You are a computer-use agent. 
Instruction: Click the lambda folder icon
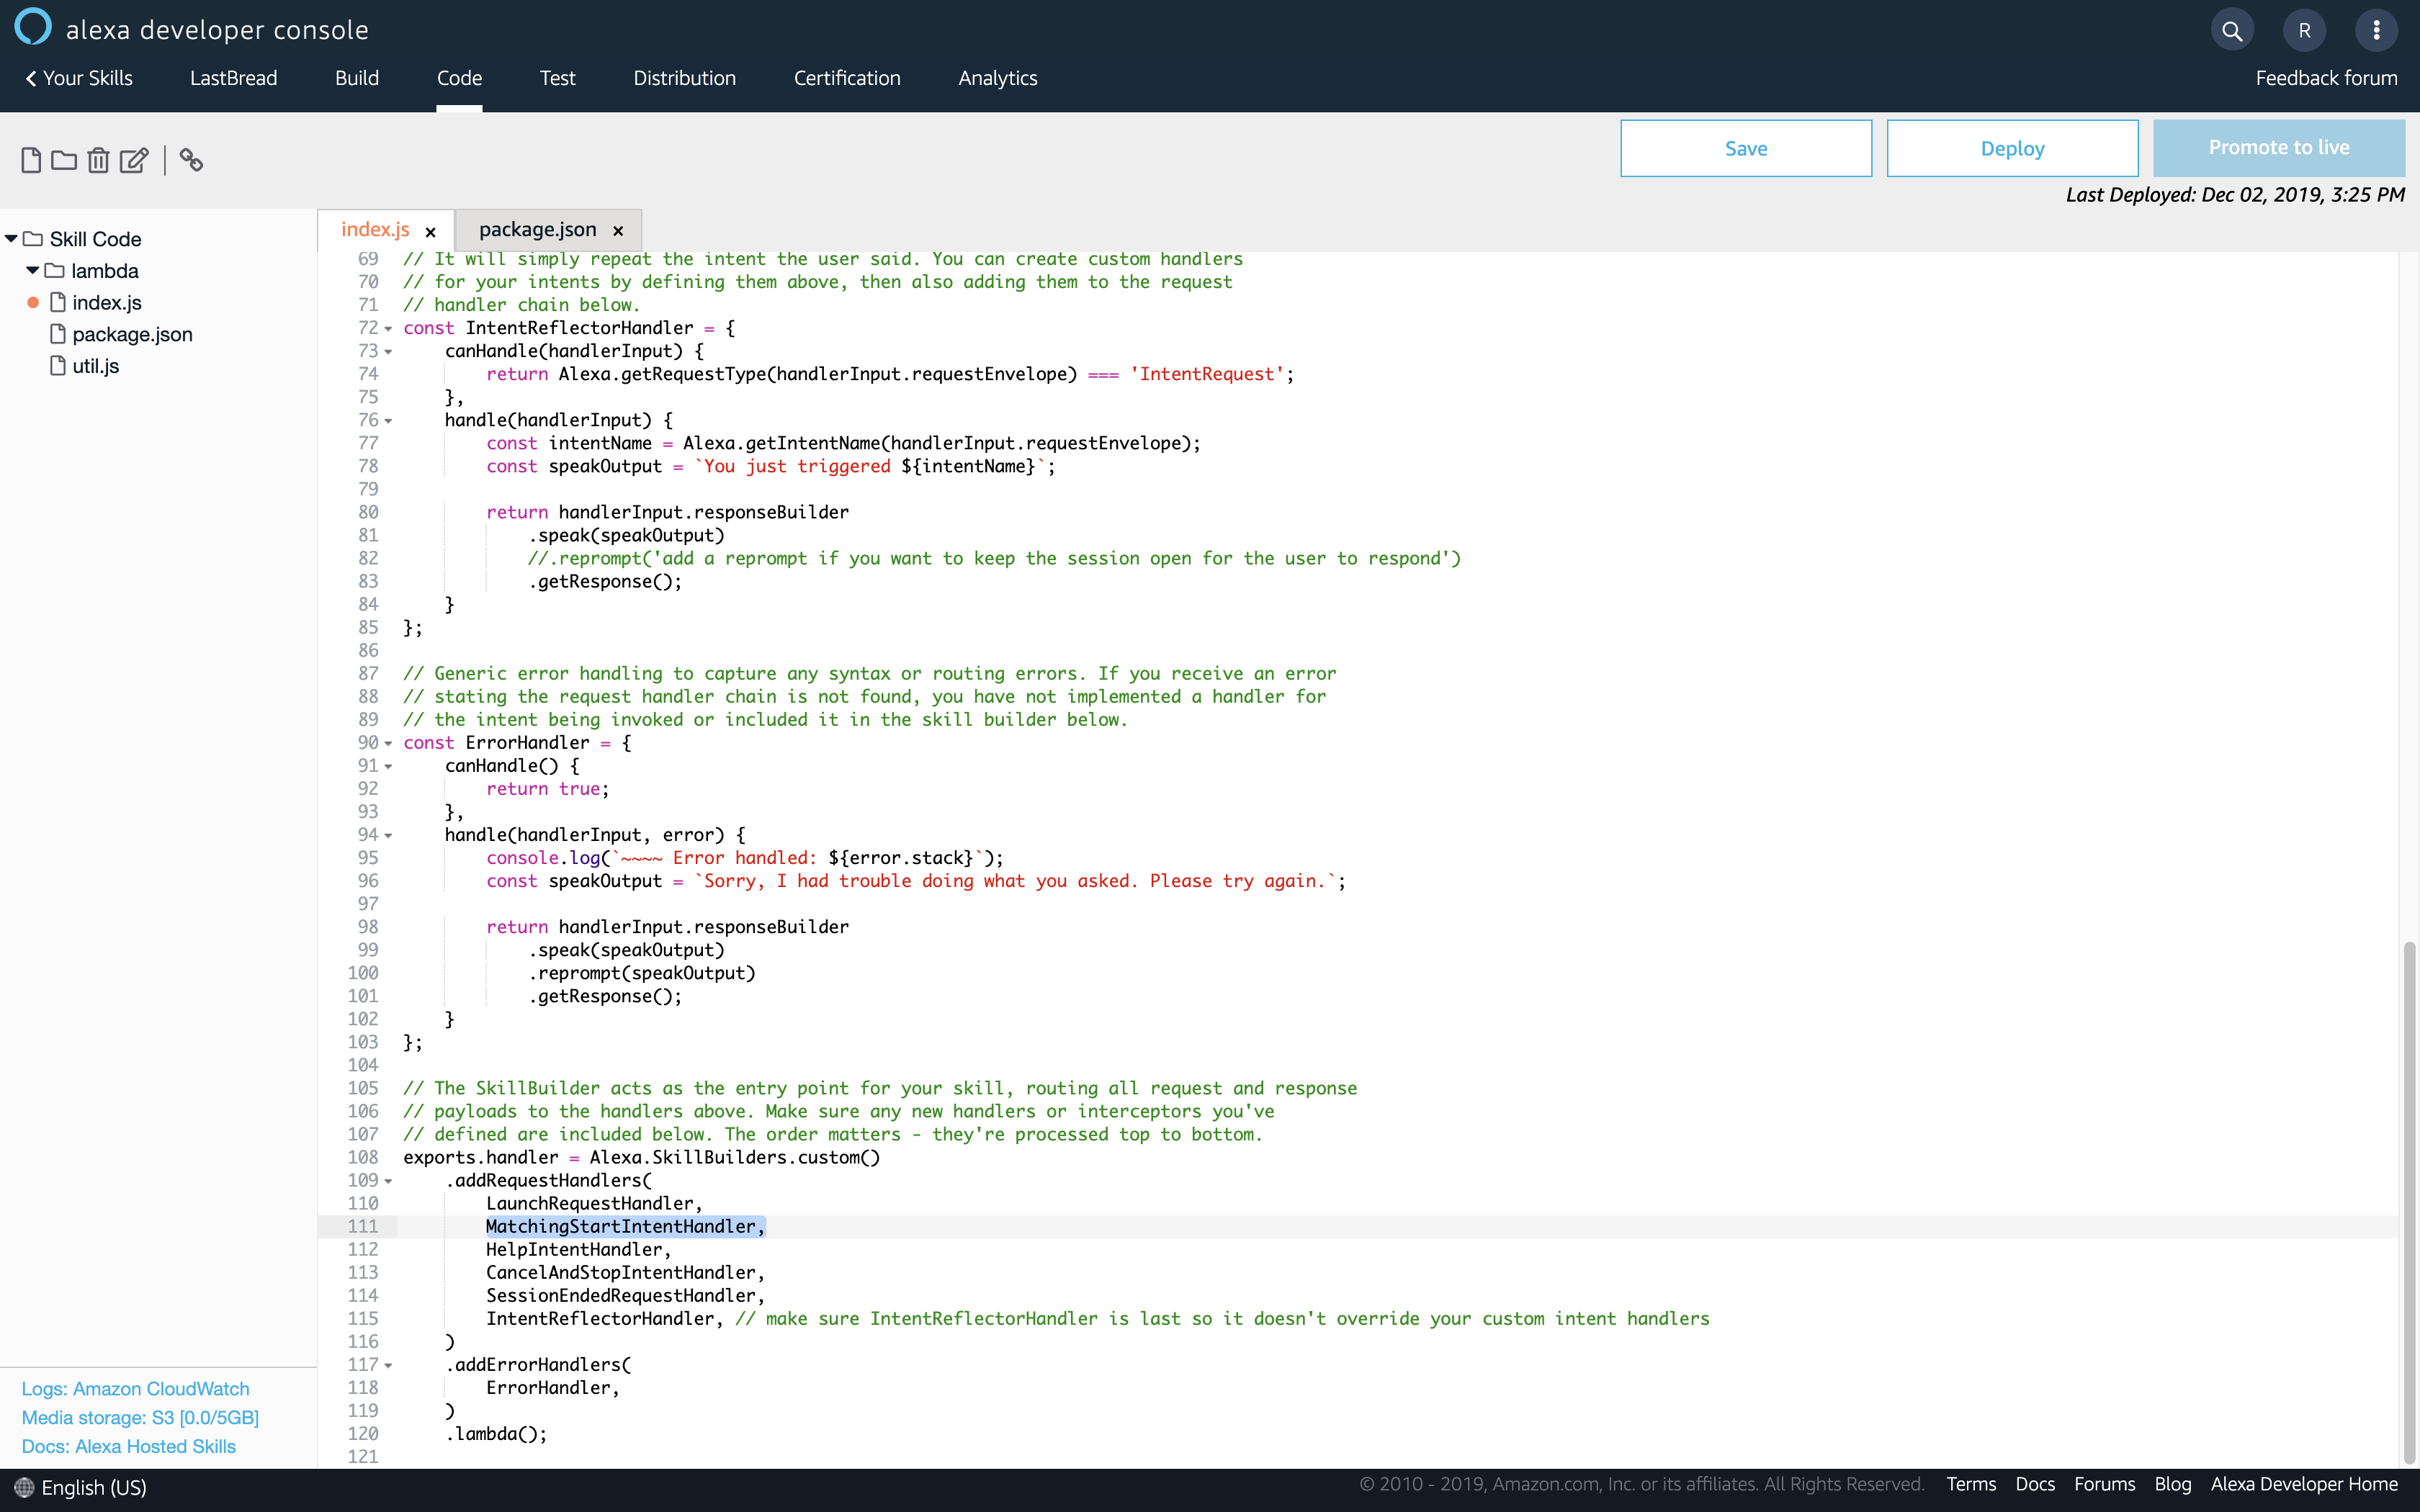click(55, 271)
